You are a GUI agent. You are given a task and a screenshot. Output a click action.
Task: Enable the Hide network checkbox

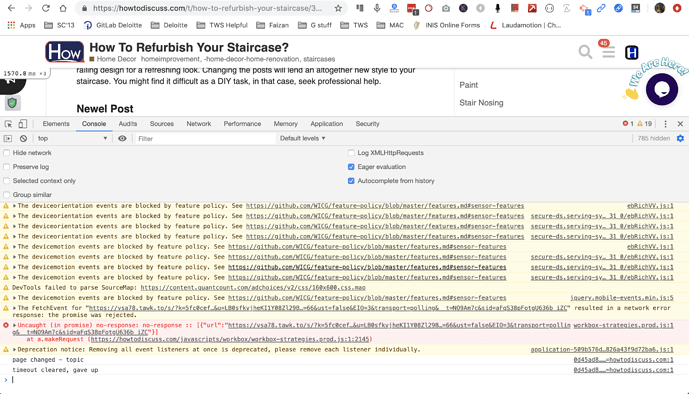tap(7, 153)
